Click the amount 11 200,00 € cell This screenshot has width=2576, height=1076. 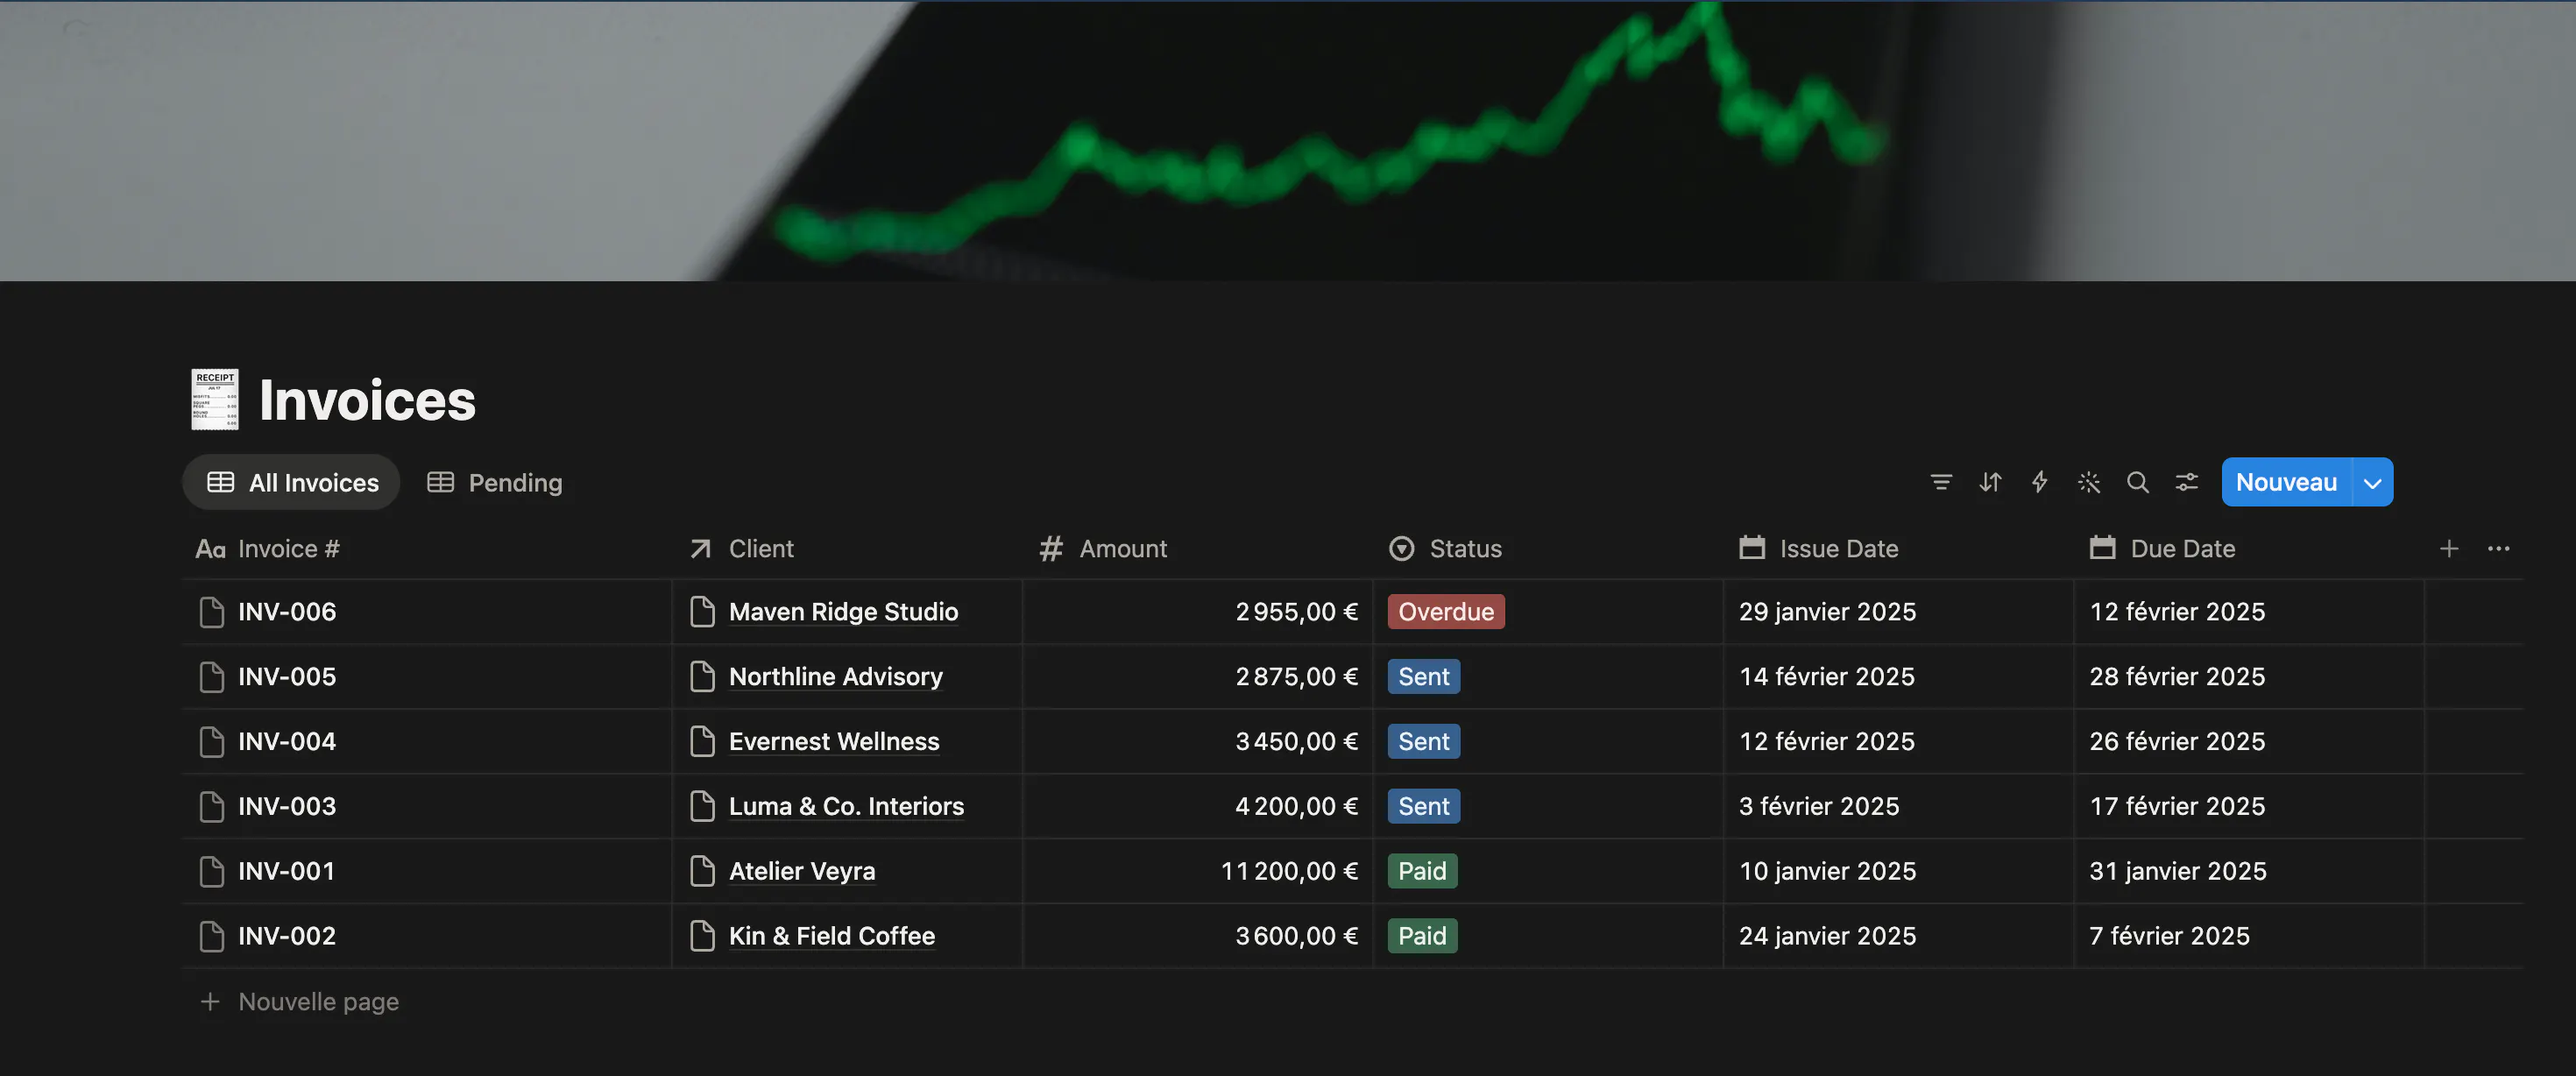pyautogui.click(x=1198, y=871)
